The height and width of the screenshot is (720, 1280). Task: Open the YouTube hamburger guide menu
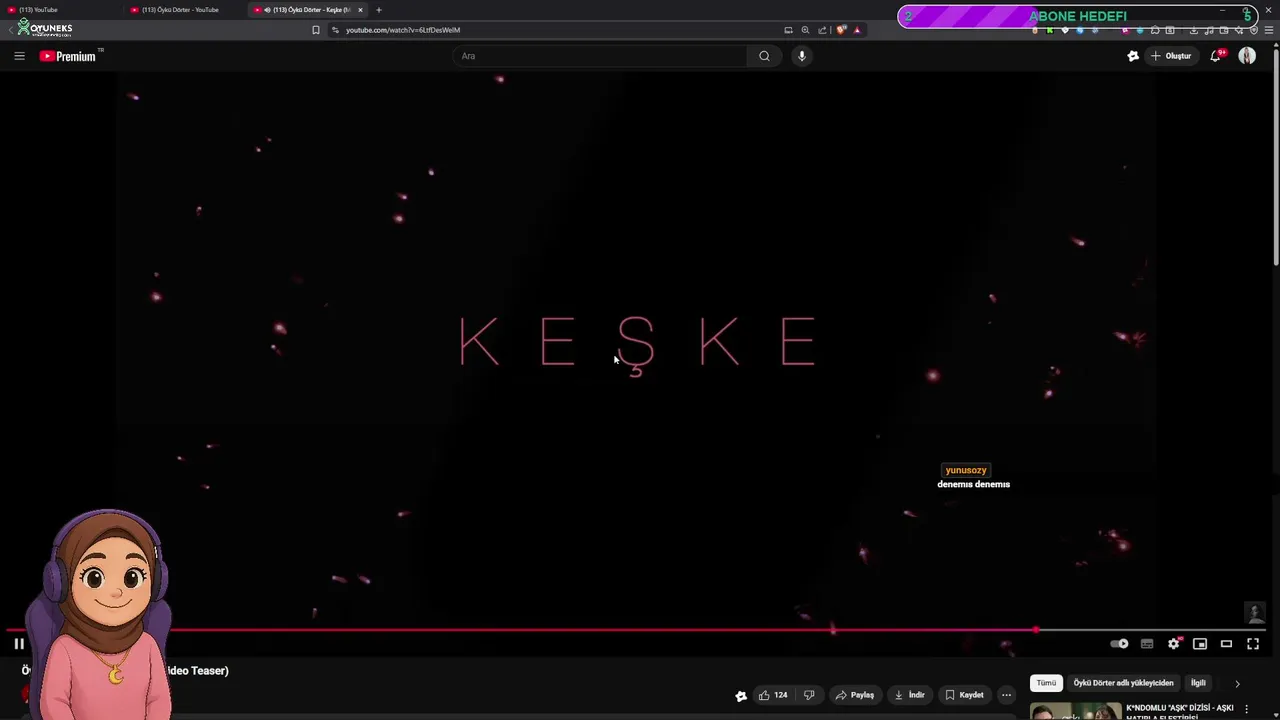click(19, 56)
